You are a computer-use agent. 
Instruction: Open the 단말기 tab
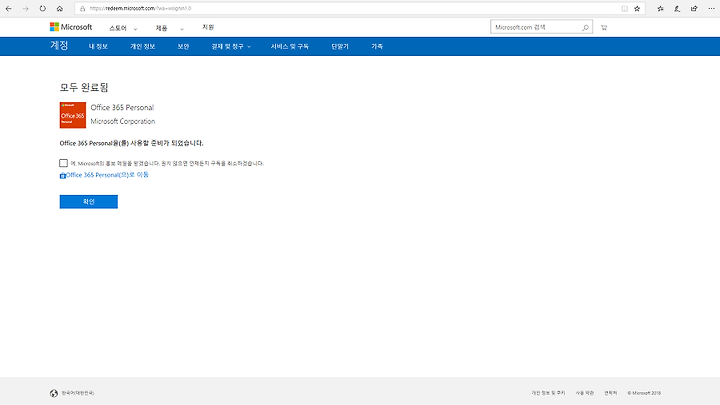tap(340, 46)
